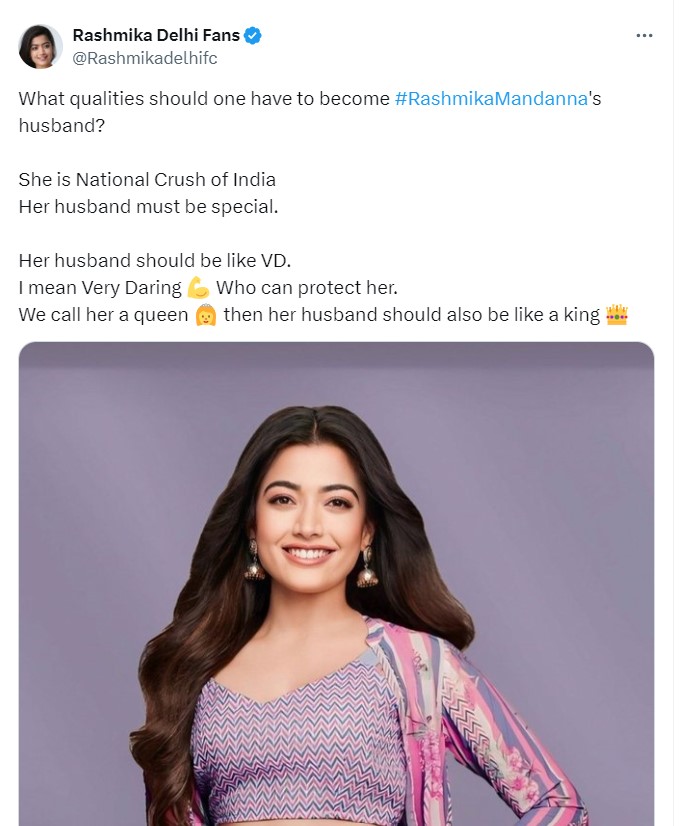Screen dimensions: 697x826
Task: Click the blue verified badge
Action: pos(254,36)
